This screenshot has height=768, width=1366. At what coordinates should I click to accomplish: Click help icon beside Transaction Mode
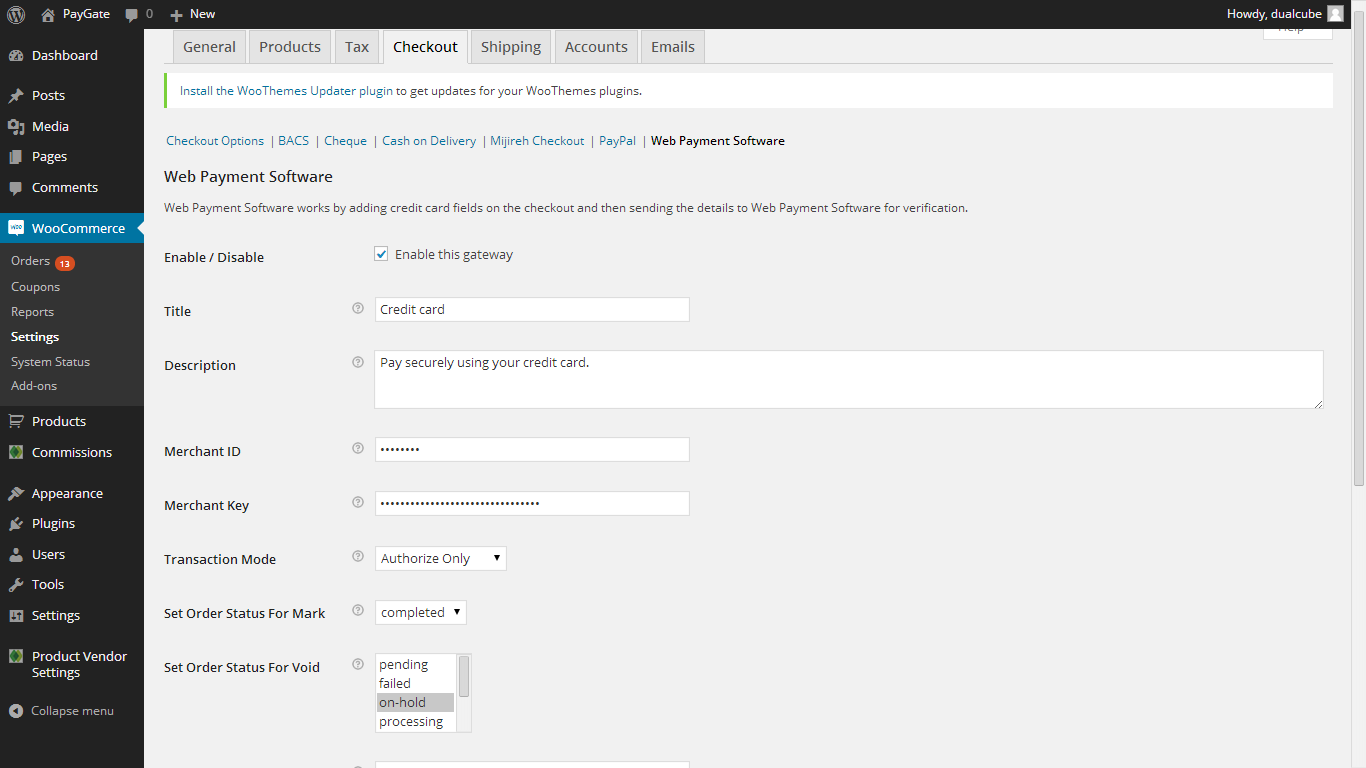tap(358, 556)
